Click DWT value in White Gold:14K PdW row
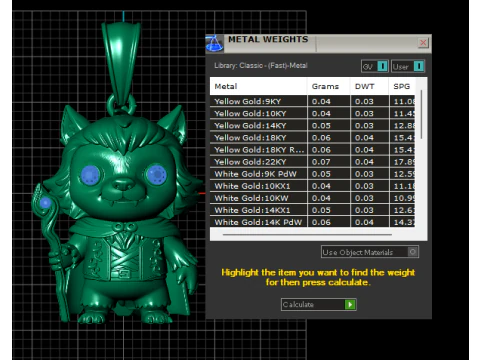The image size is (480, 360). [x=364, y=222]
